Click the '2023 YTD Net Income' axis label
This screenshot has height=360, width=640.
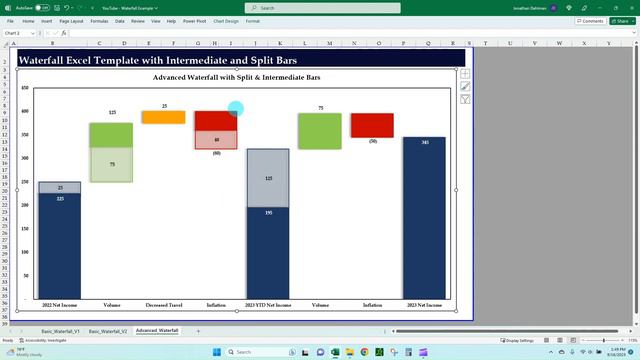tap(268, 305)
